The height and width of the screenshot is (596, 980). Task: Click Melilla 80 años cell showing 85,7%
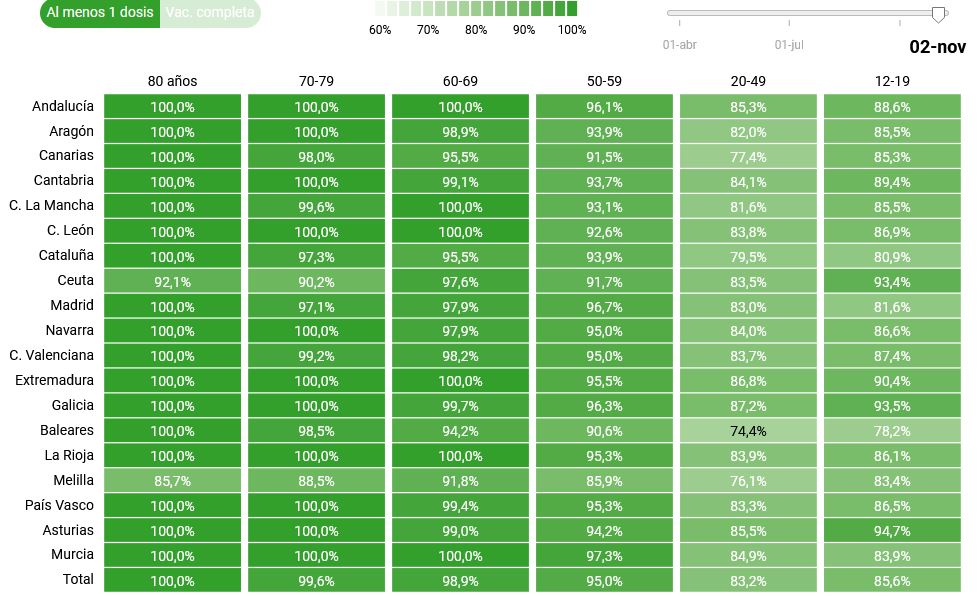pos(172,481)
